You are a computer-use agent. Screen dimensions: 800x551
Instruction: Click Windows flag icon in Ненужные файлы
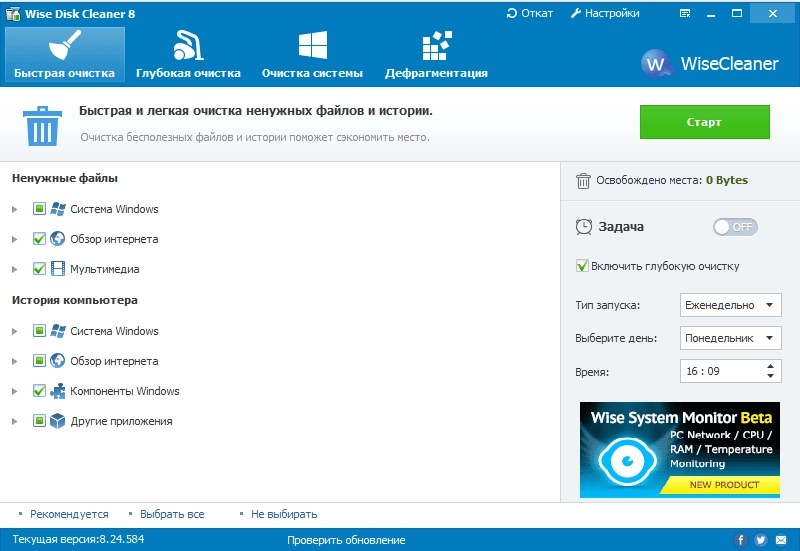point(58,209)
